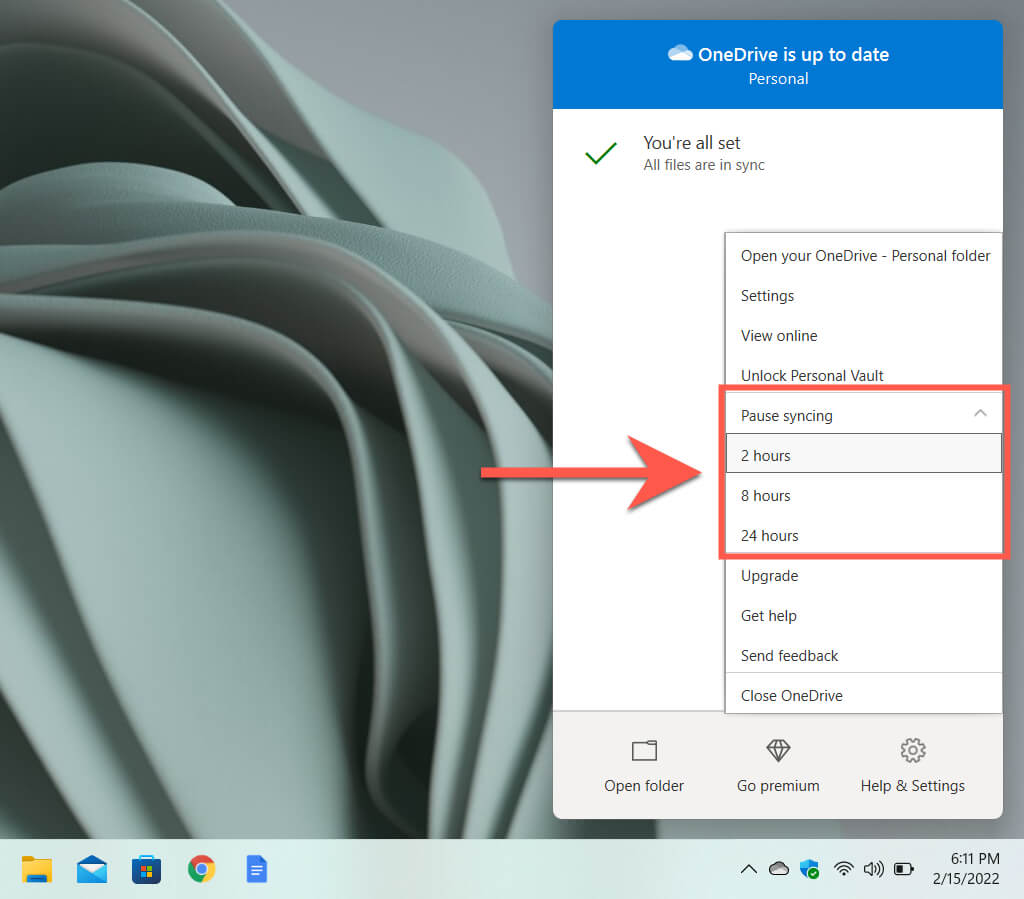Select Get help menu entry
Screen dimensions: 1024x899
coord(863,616)
